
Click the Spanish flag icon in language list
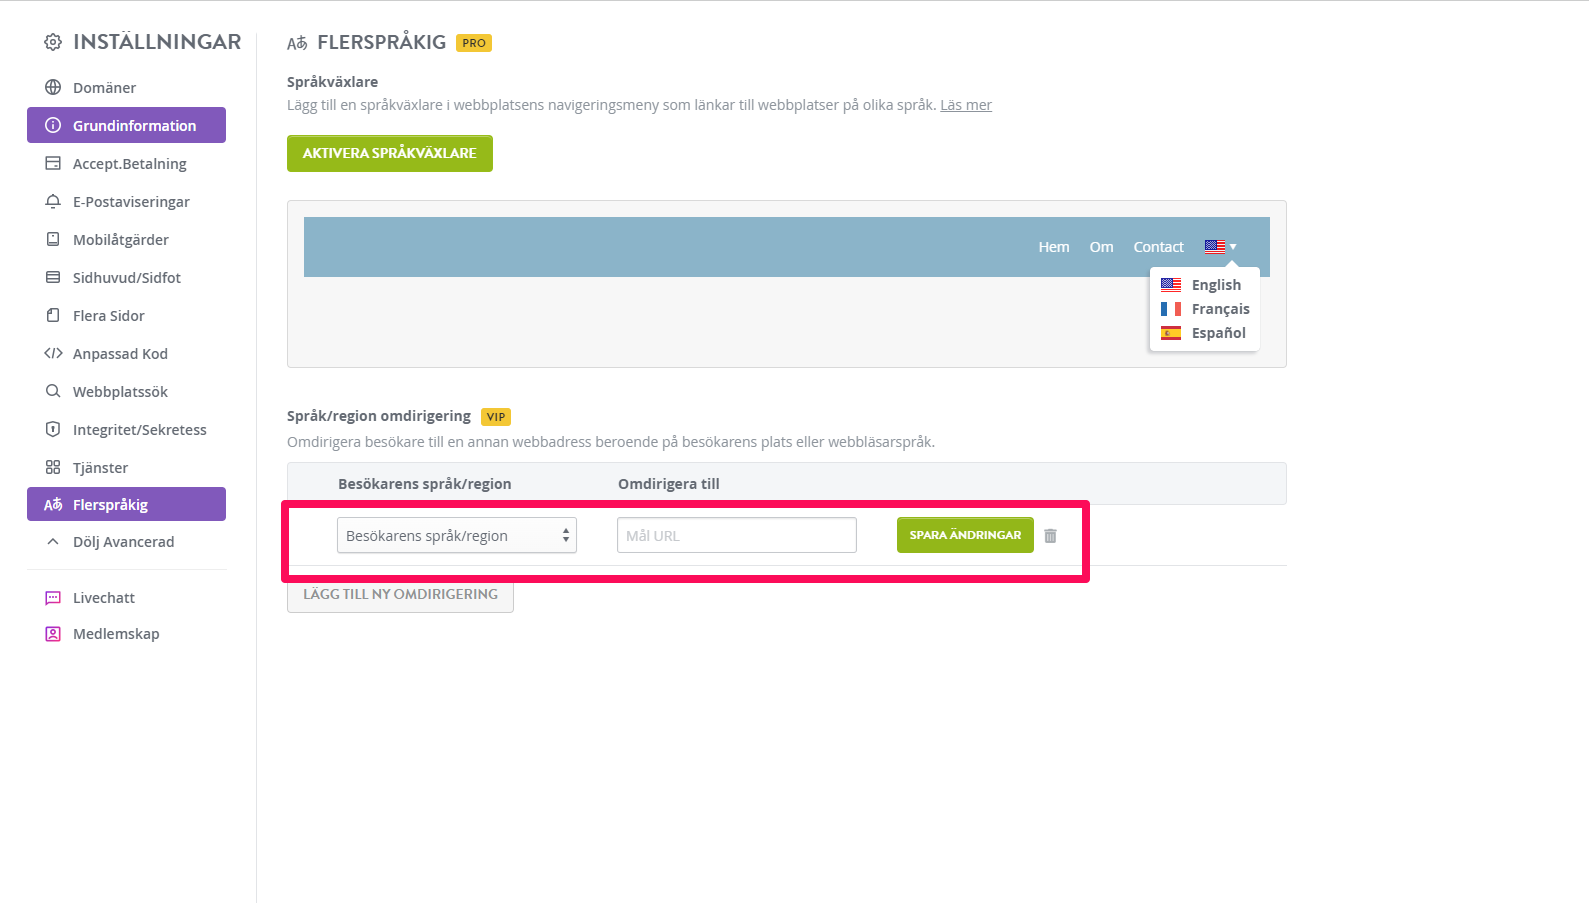click(1171, 333)
